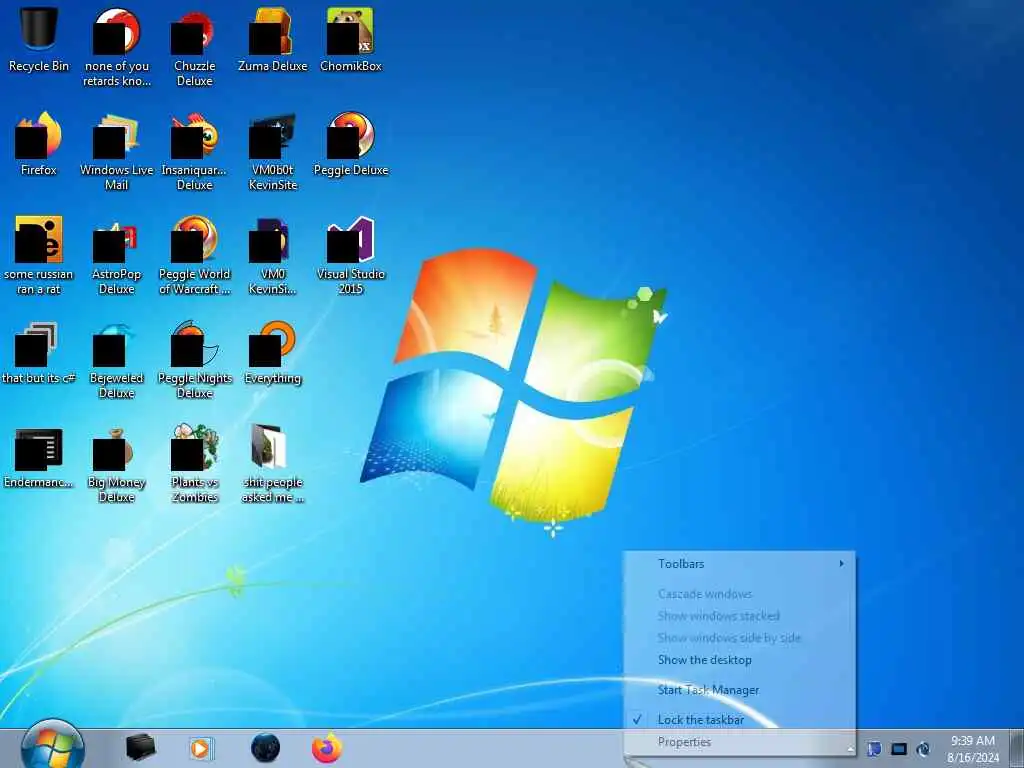The image size is (1024, 768).
Task: Launch Peggle Deluxe from the desktop
Action: (x=351, y=144)
